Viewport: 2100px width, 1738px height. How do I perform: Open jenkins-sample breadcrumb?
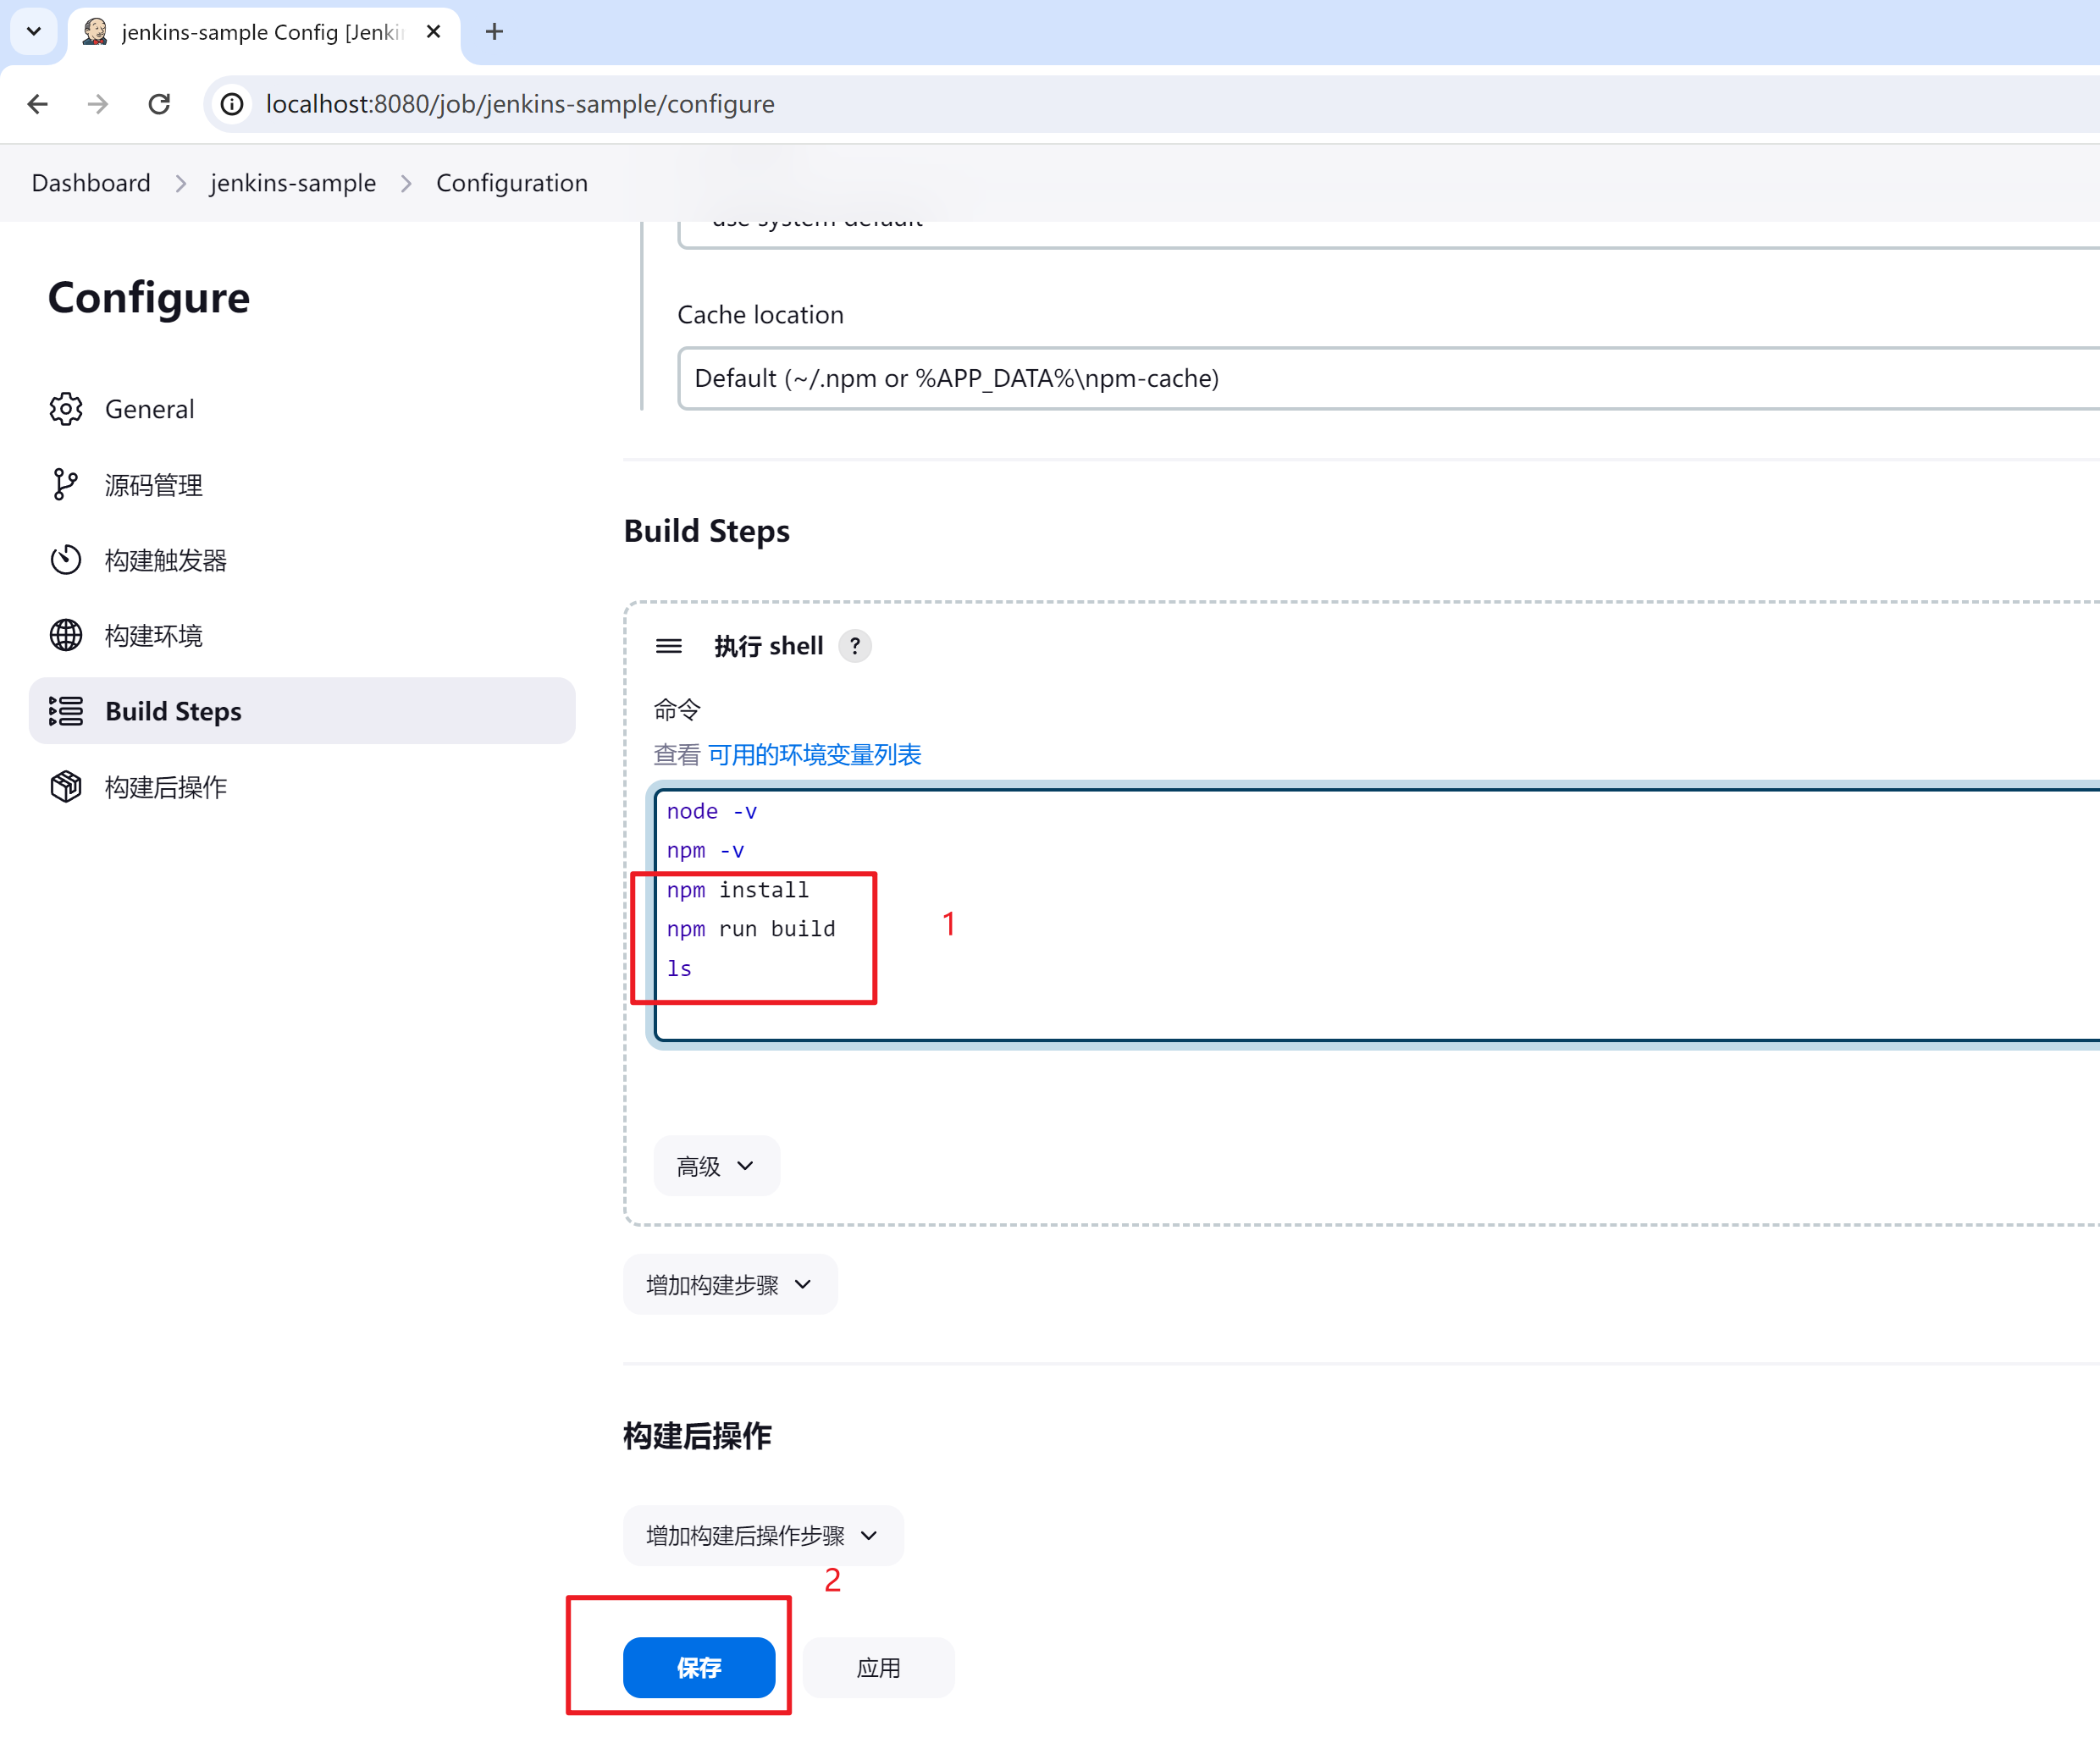(x=293, y=183)
